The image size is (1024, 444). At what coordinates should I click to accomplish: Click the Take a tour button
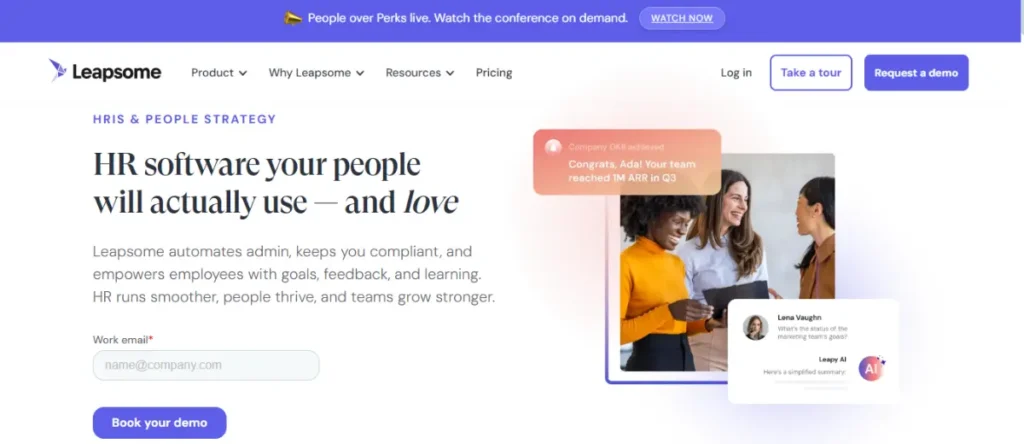811,72
